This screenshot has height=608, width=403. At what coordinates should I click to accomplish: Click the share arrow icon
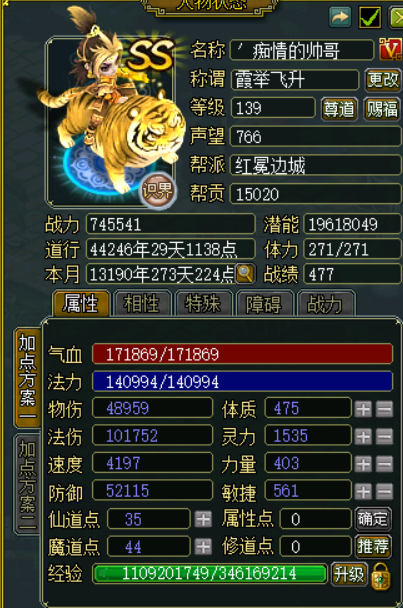coord(340,17)
